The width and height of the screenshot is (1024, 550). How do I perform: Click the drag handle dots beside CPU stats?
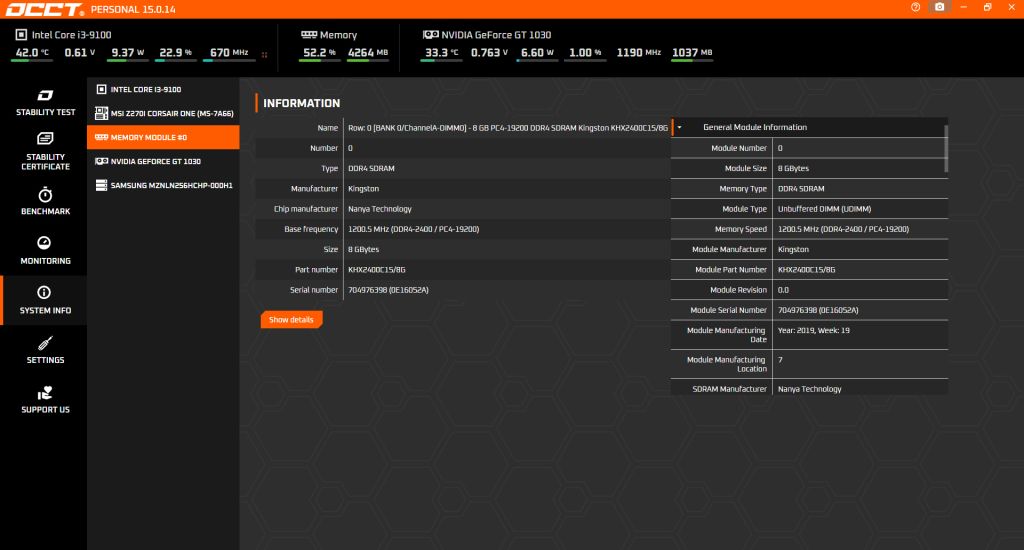click(x=264, y=55)
